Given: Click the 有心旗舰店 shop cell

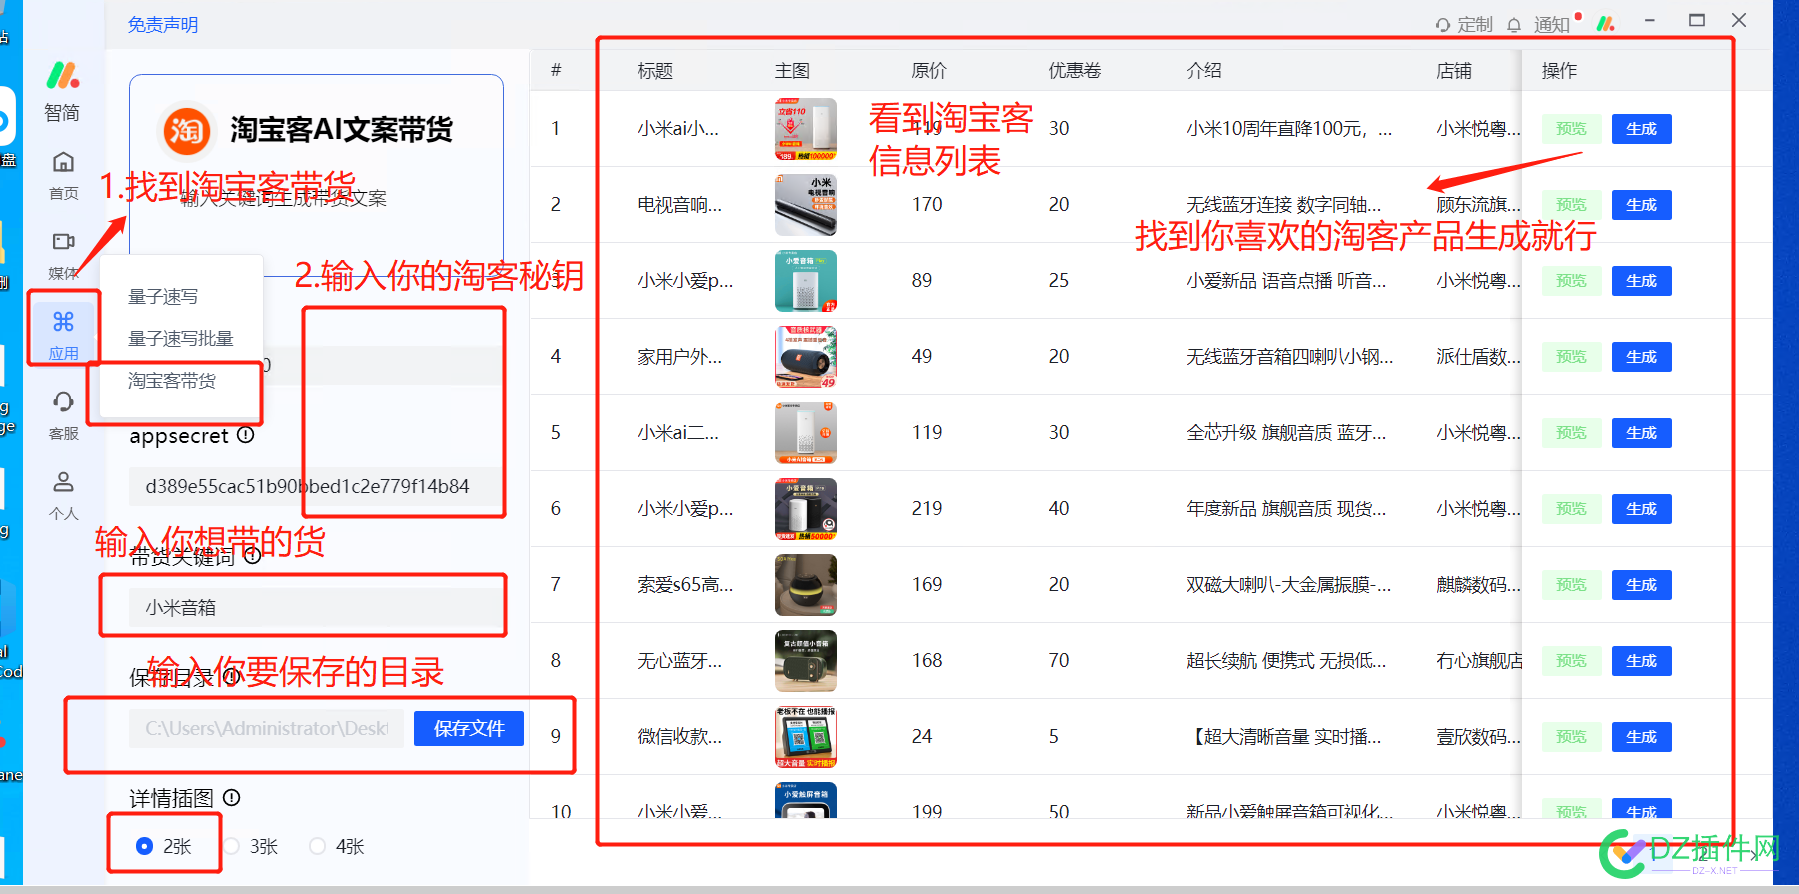Looking at the screenshot, I should pyautogui.click(x=1479, y=661).
